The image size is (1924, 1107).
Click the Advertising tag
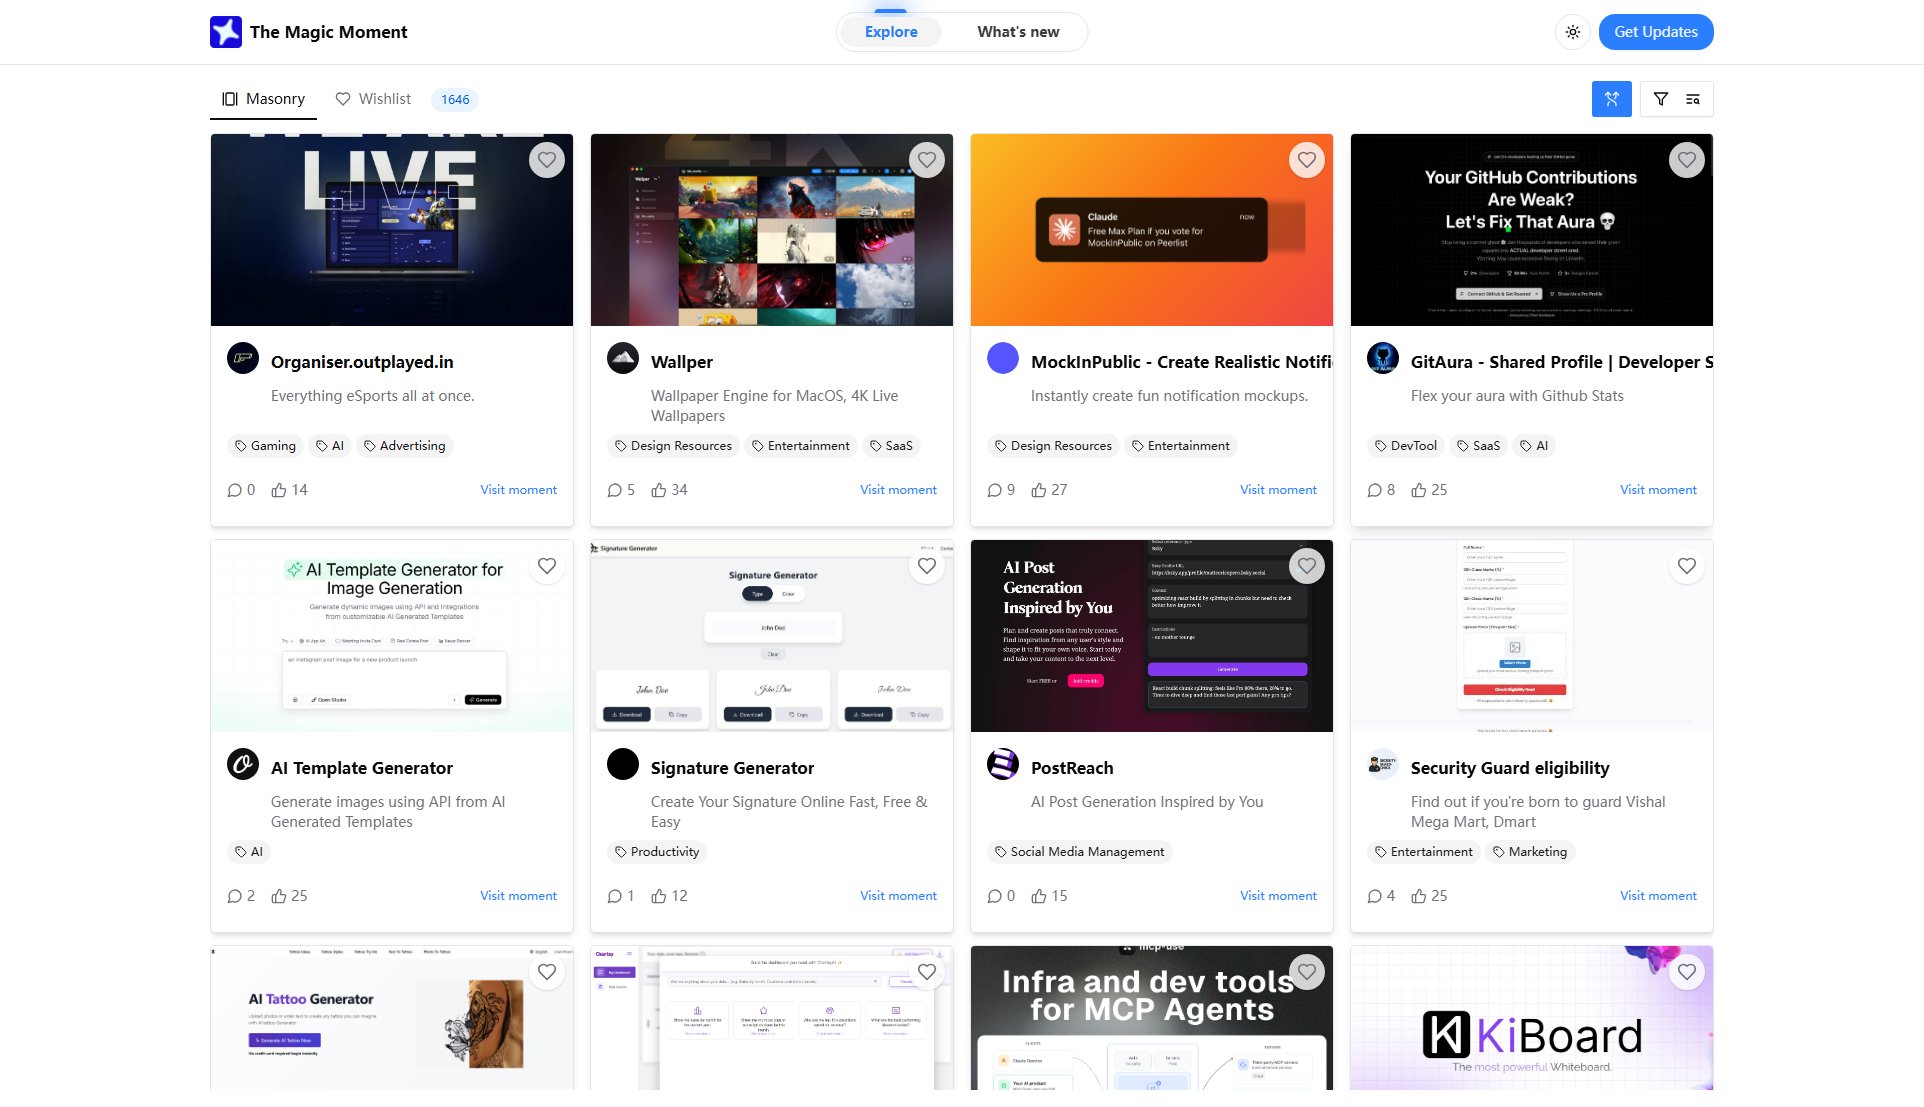coord(405,446)
